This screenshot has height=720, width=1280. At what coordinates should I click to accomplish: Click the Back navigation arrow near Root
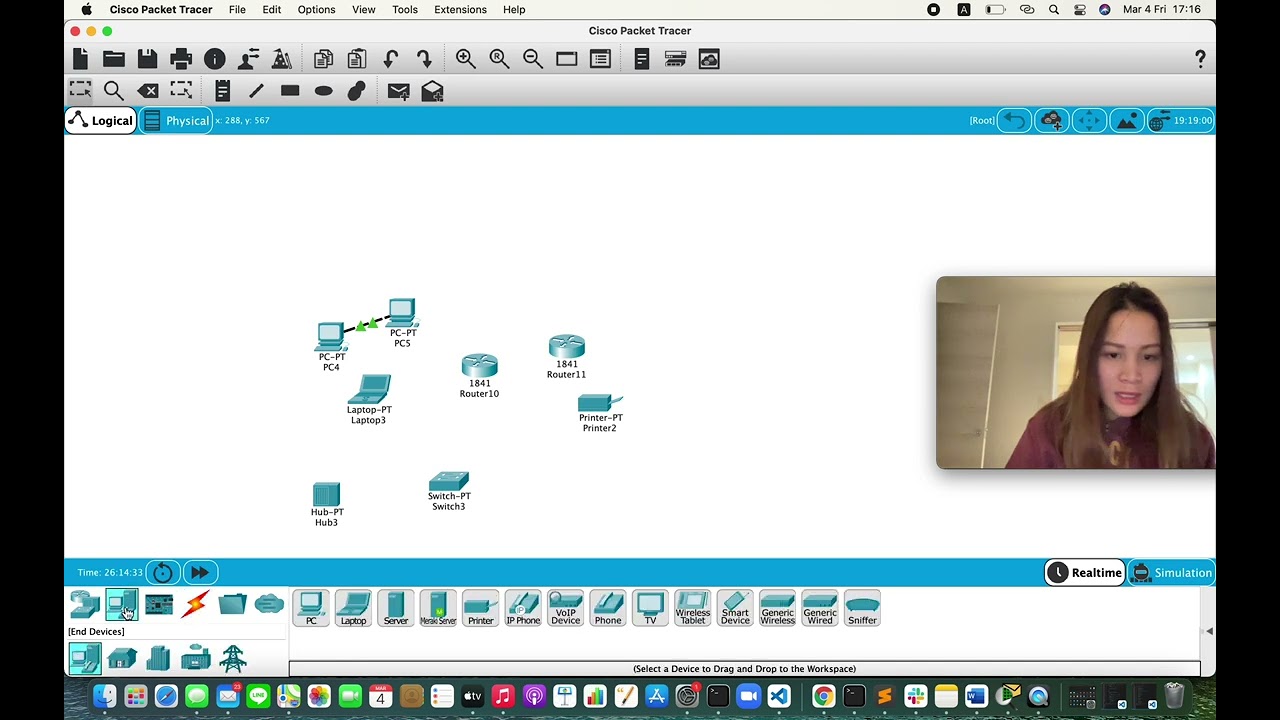click(x=1014, y=121)
